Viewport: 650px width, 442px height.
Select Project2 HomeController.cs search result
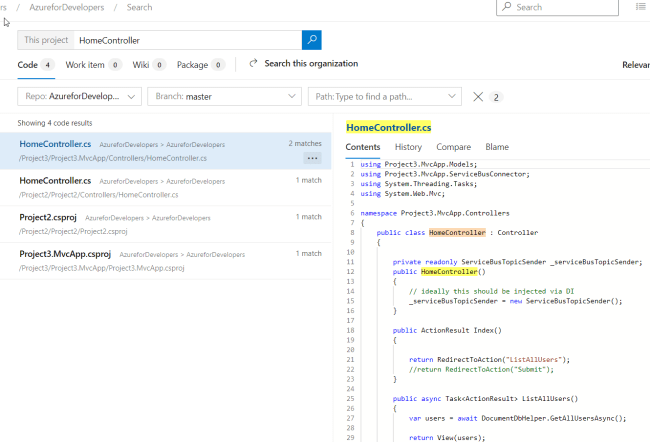55,181
